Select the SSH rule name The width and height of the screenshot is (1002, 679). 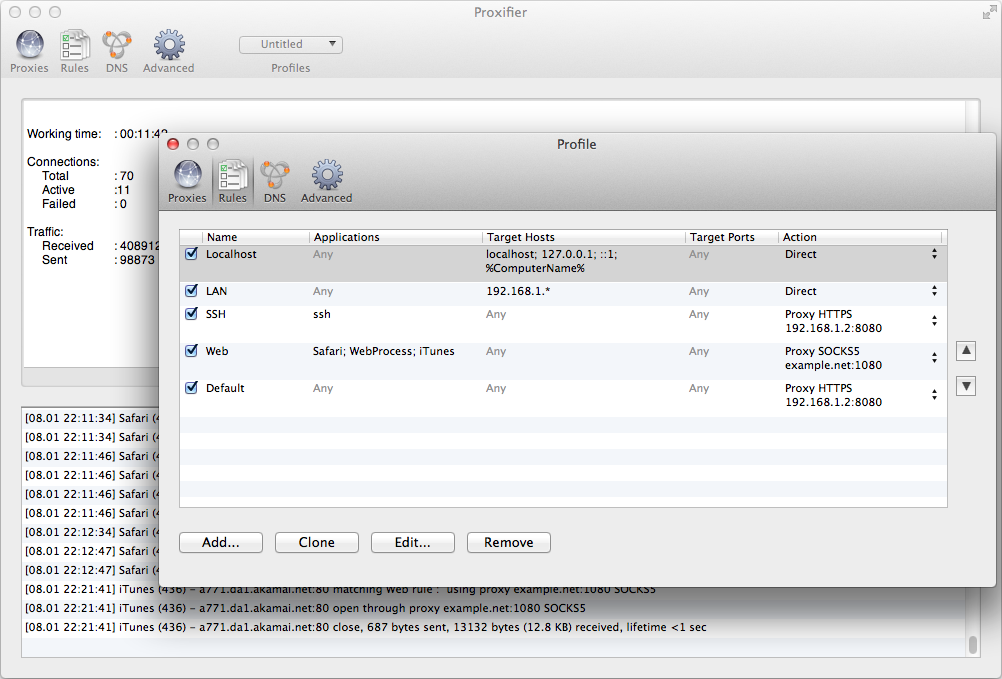click(x=216, y=314)
